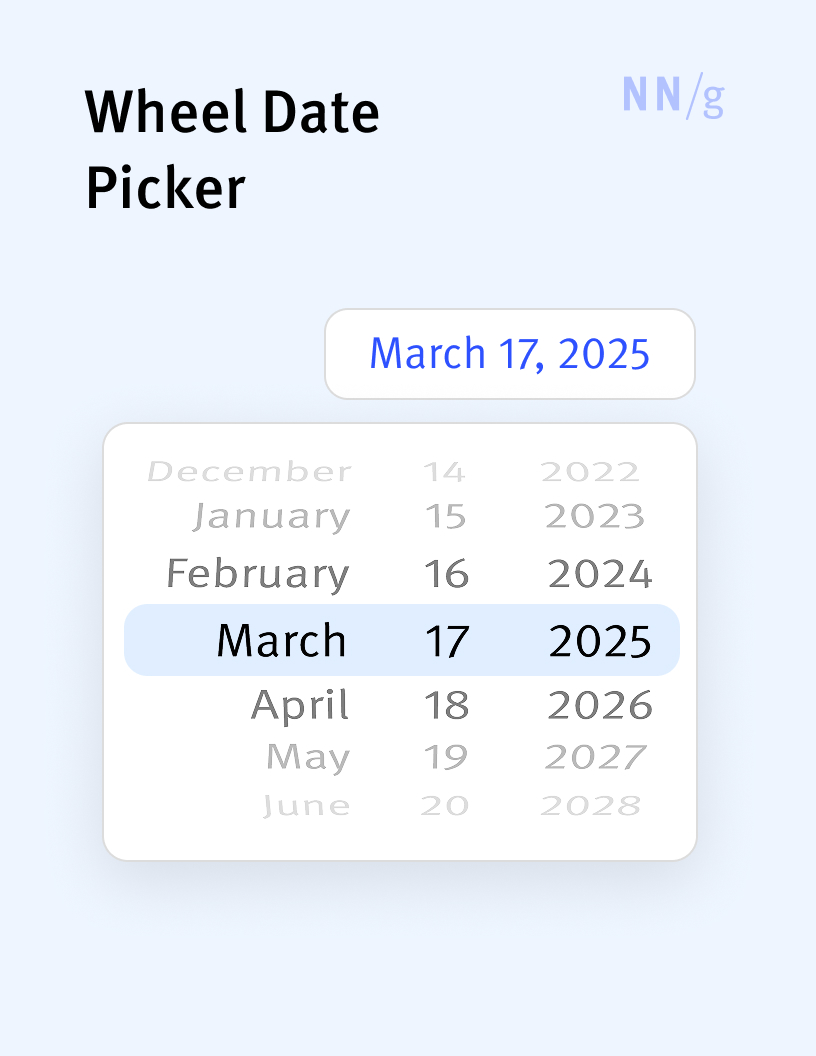Viewport: 816px width, 1056px height.
Task: Select April in the month wheel
Action: click(x=299, y=705)
